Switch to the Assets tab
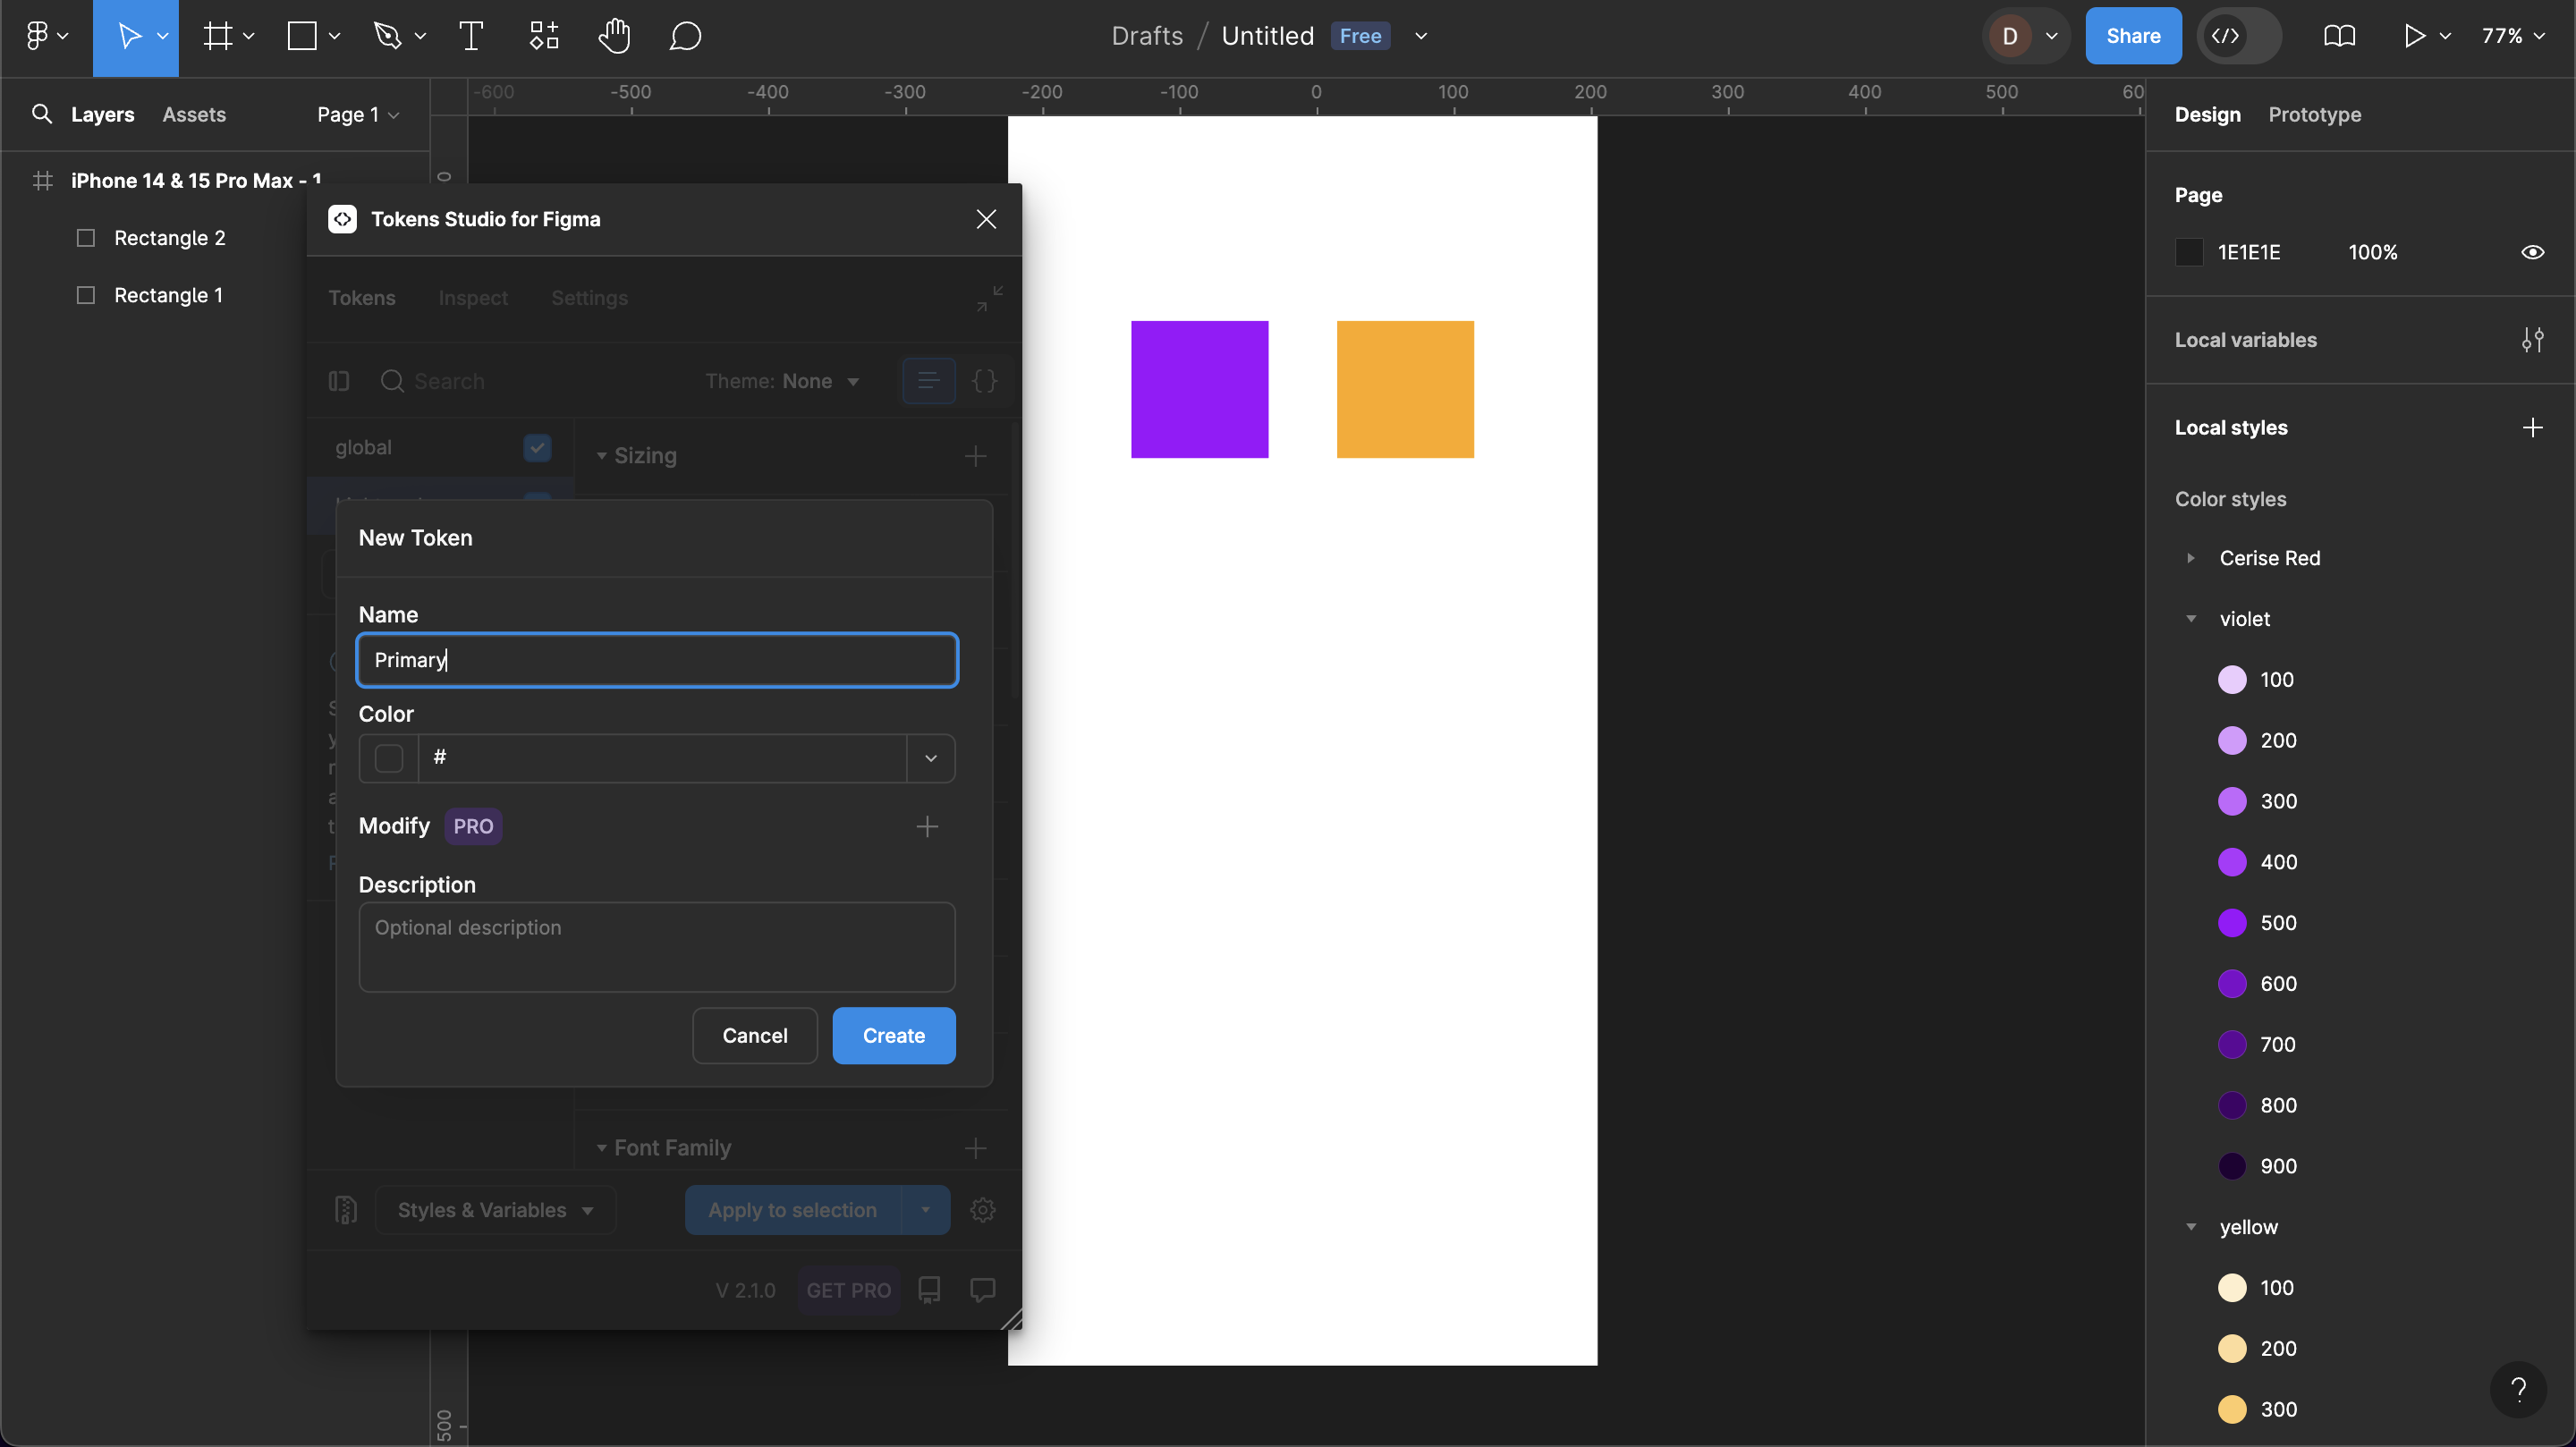This screenshot has height=1447, width=2576. coord(194,115)
